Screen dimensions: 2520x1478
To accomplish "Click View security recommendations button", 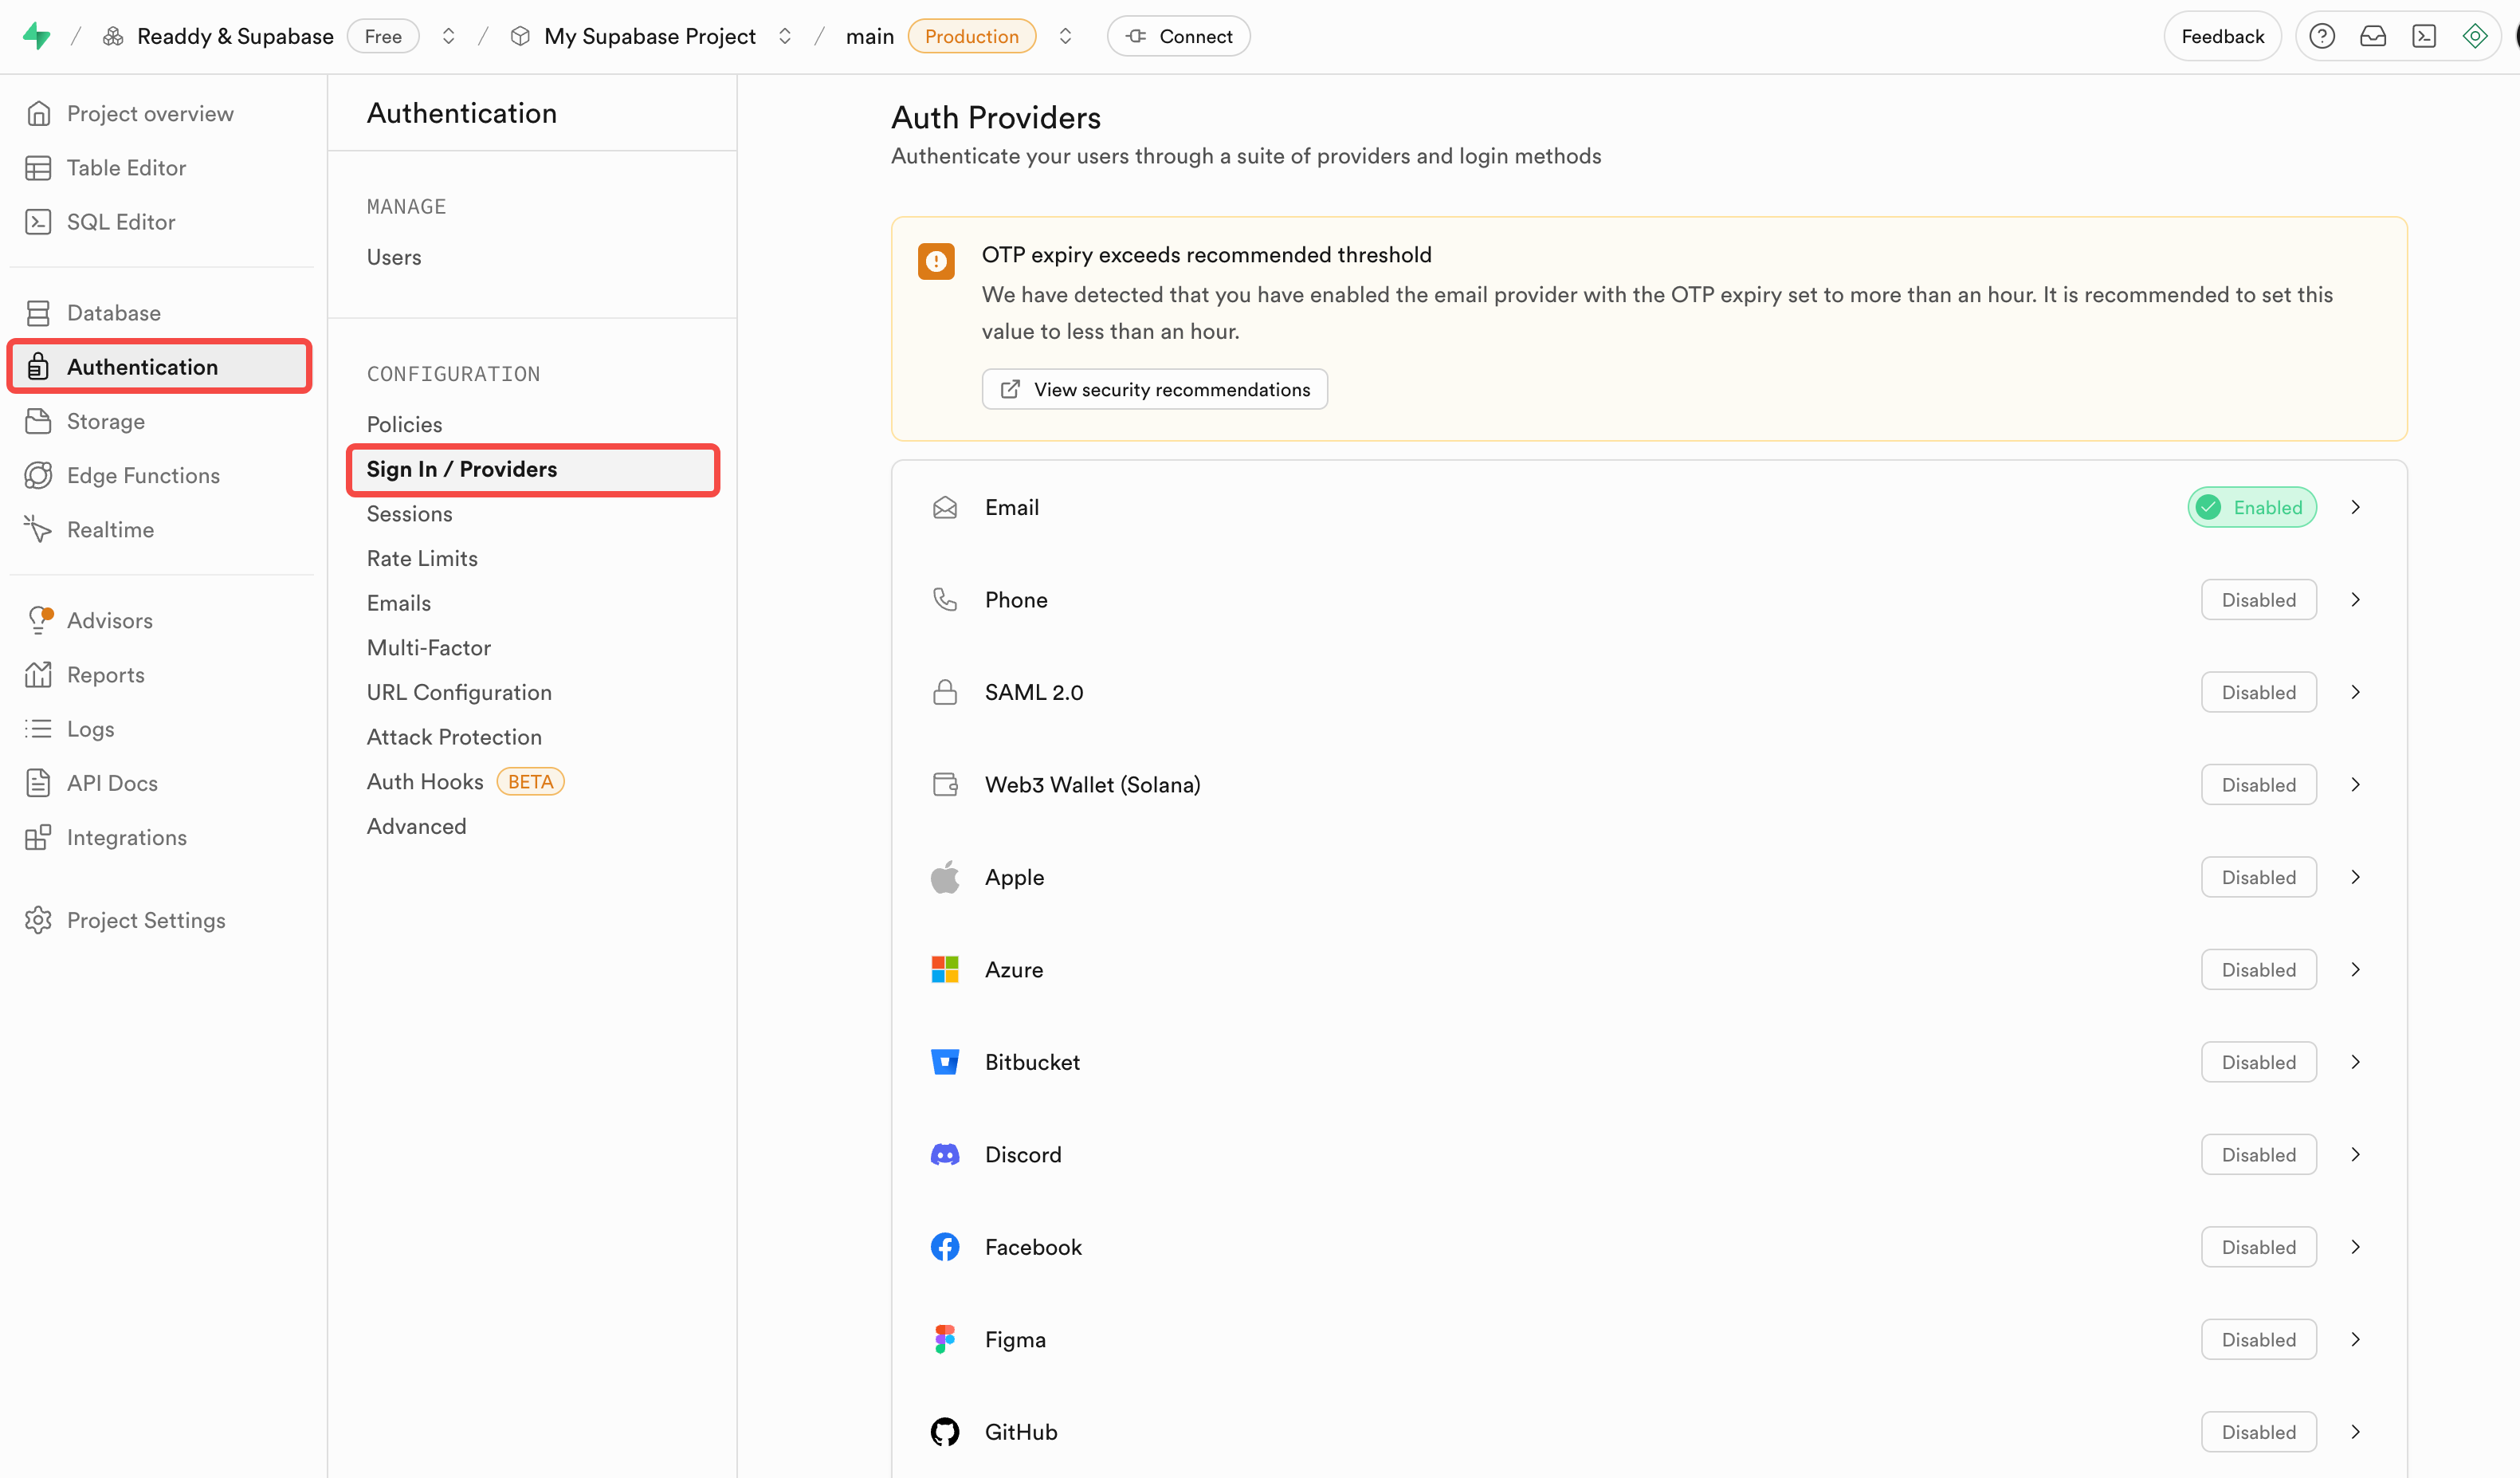I will pos(1154,389).
